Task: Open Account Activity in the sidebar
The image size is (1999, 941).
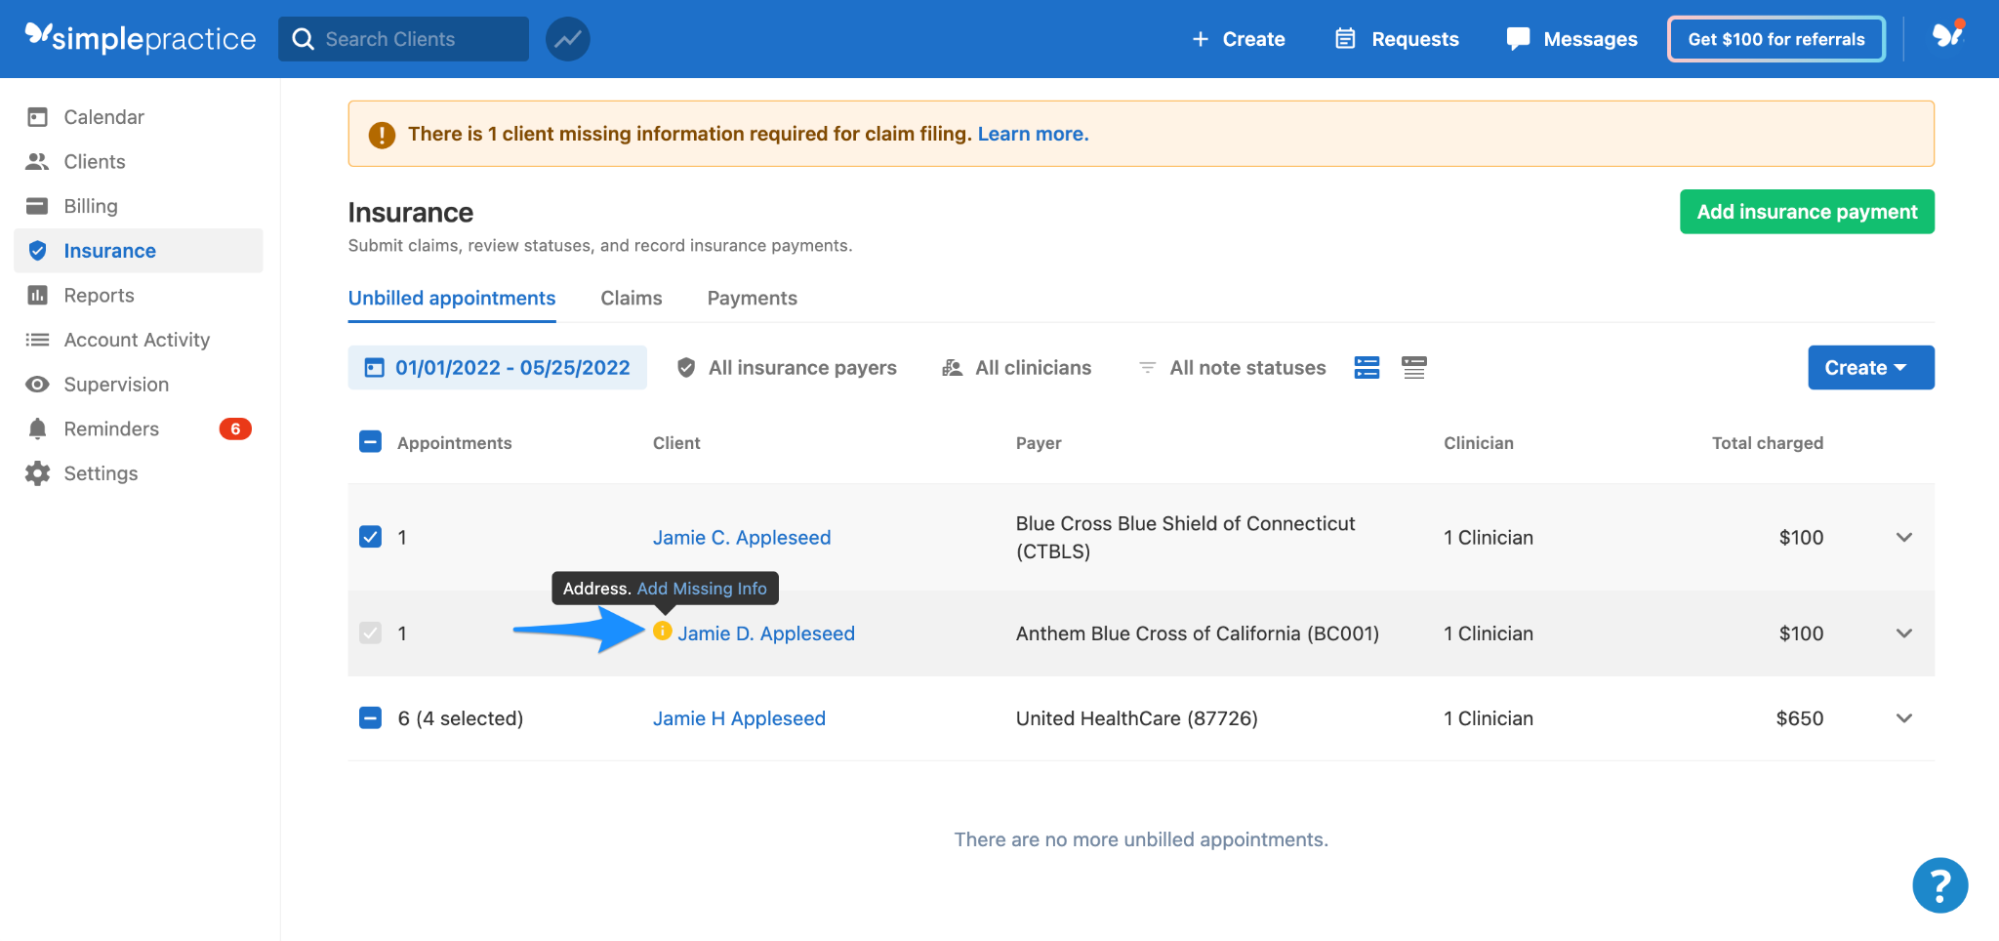Action: 138,340
